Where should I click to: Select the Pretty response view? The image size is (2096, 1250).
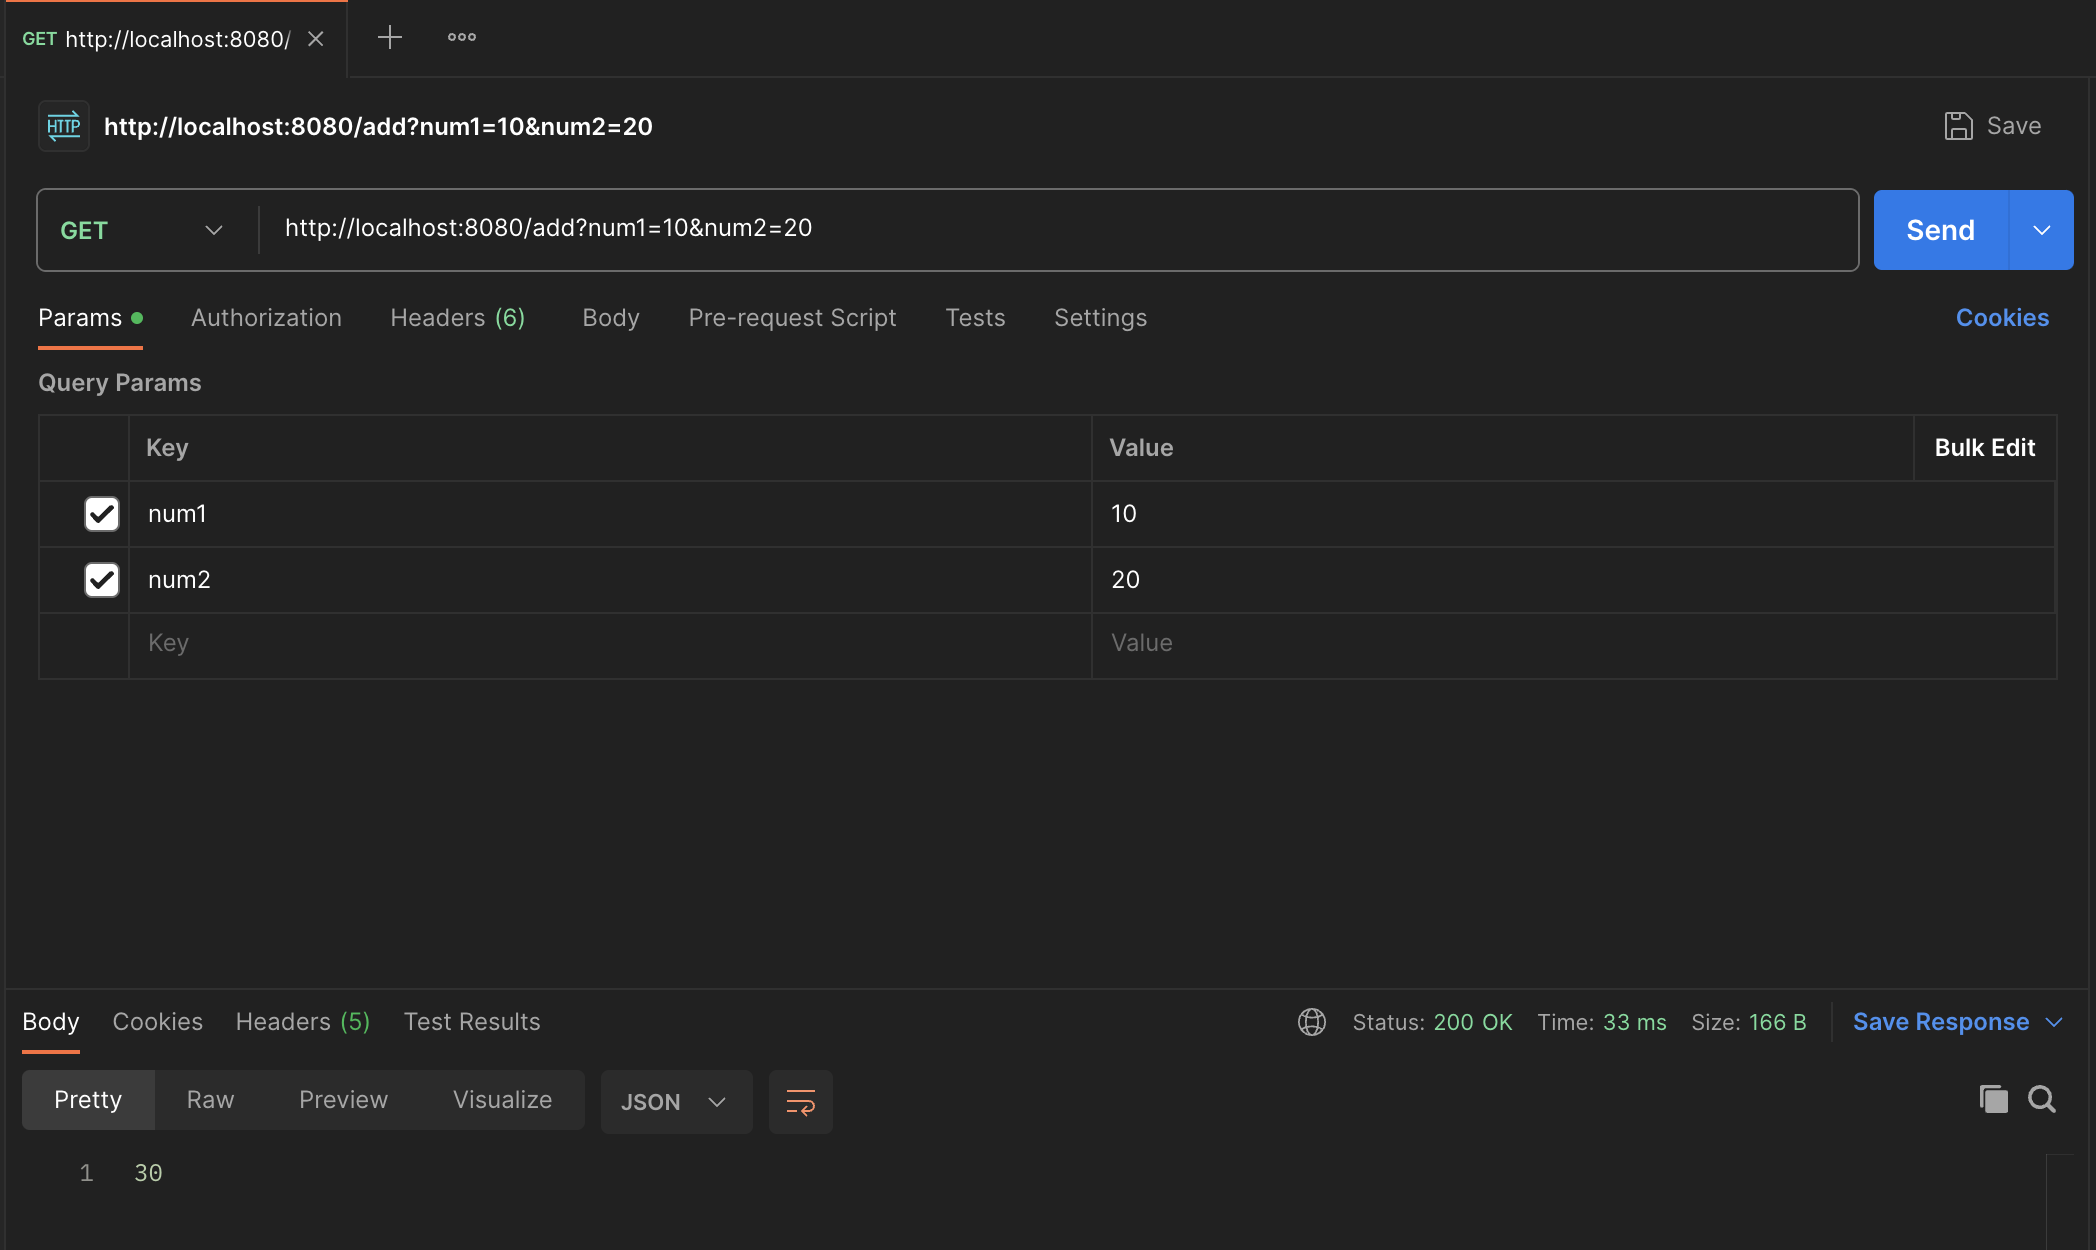point(88,1100)
